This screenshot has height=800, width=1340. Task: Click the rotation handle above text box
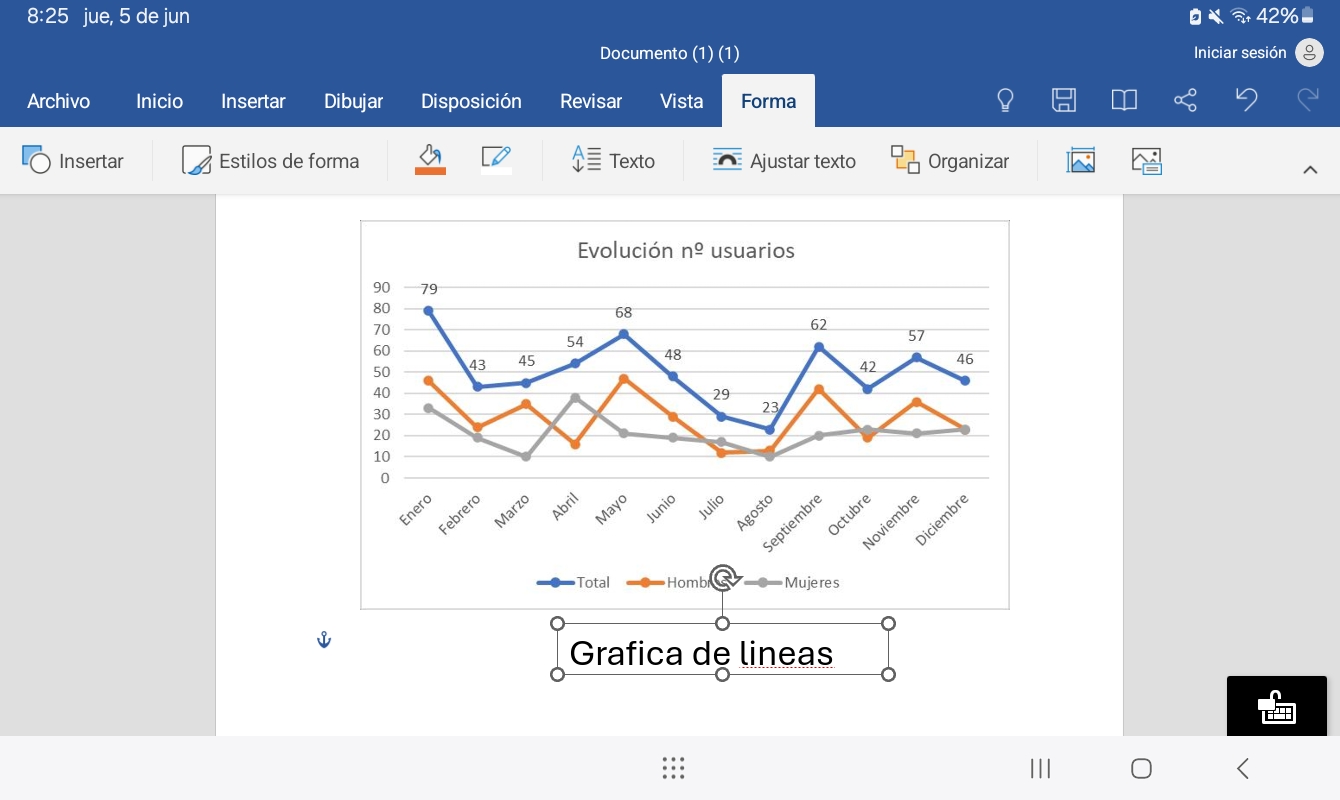(x=724, y=577)
